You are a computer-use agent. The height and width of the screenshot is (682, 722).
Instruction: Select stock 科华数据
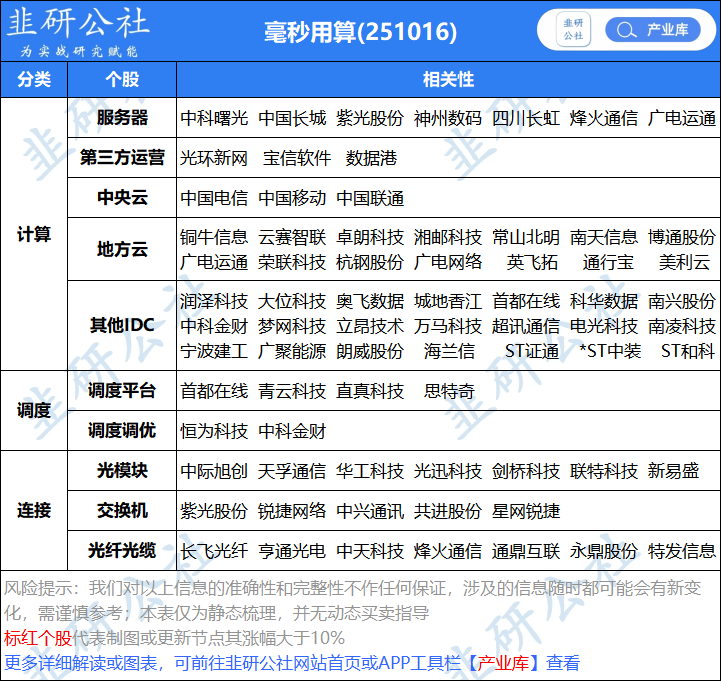click(x=604, y=302)
